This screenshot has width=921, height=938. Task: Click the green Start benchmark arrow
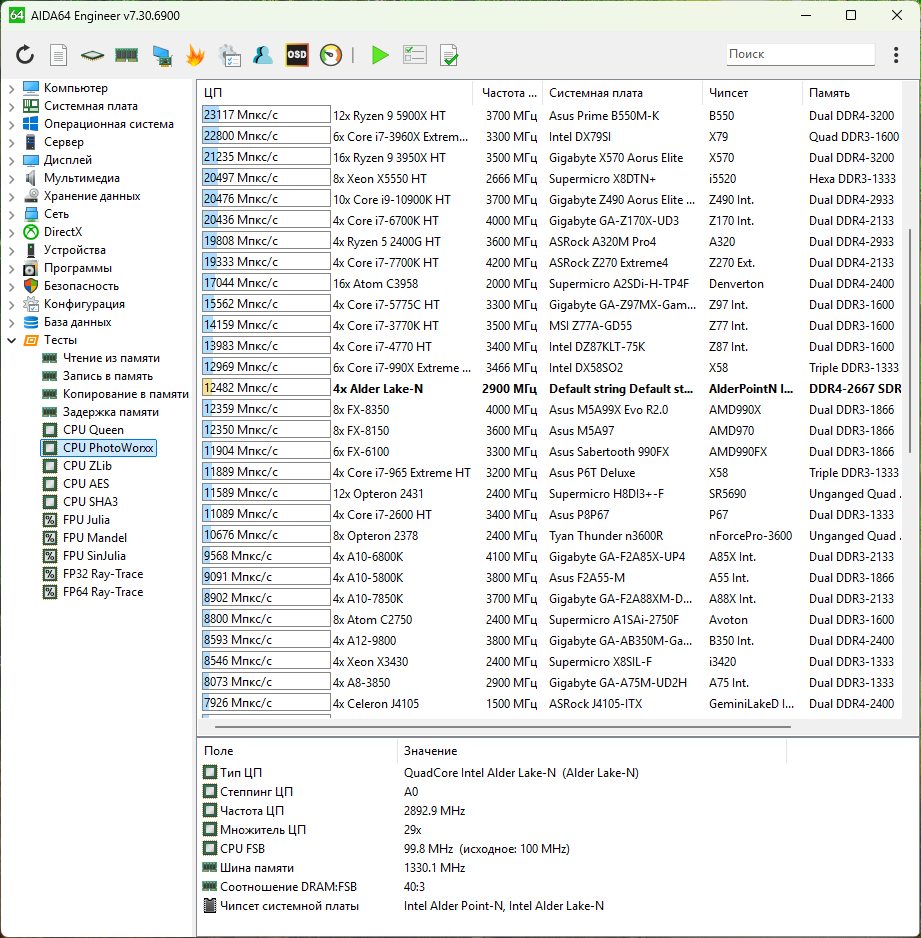point(380,55)
